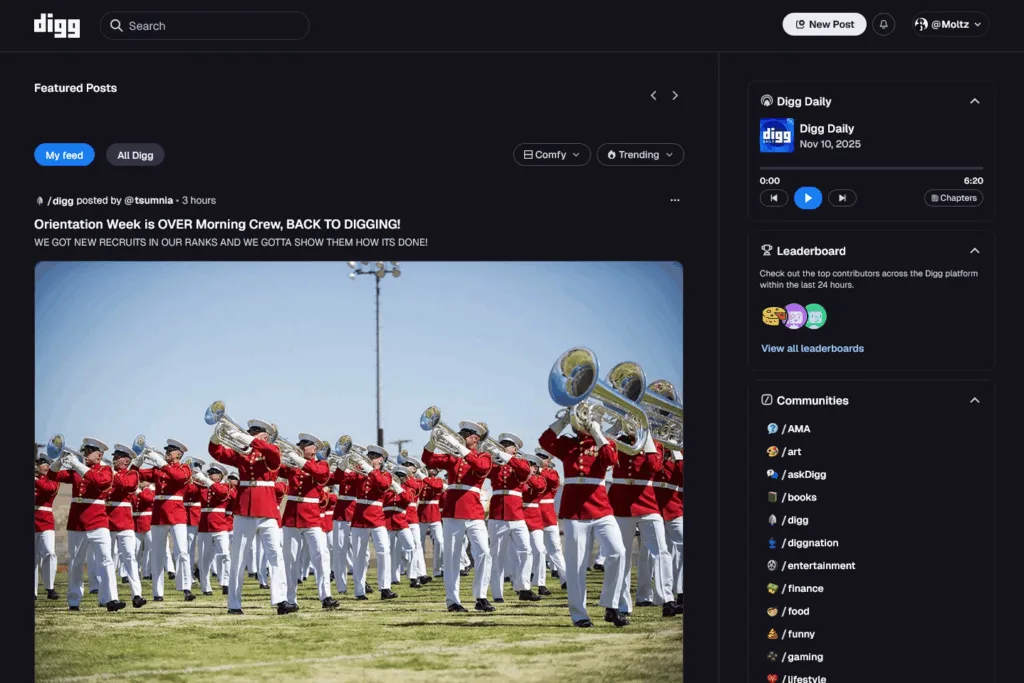Collapse the Digg Daily panel

tap(975, 101)
